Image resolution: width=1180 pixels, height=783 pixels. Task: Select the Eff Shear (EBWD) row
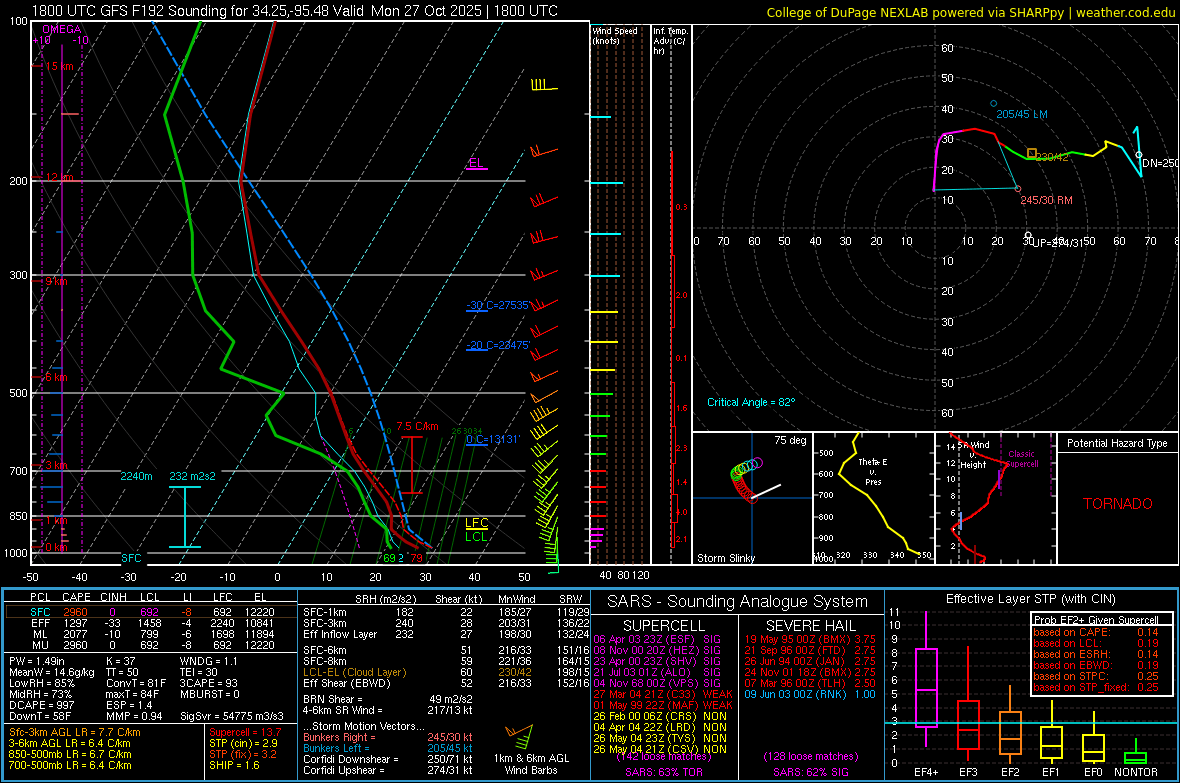click(x=446, y=684)
